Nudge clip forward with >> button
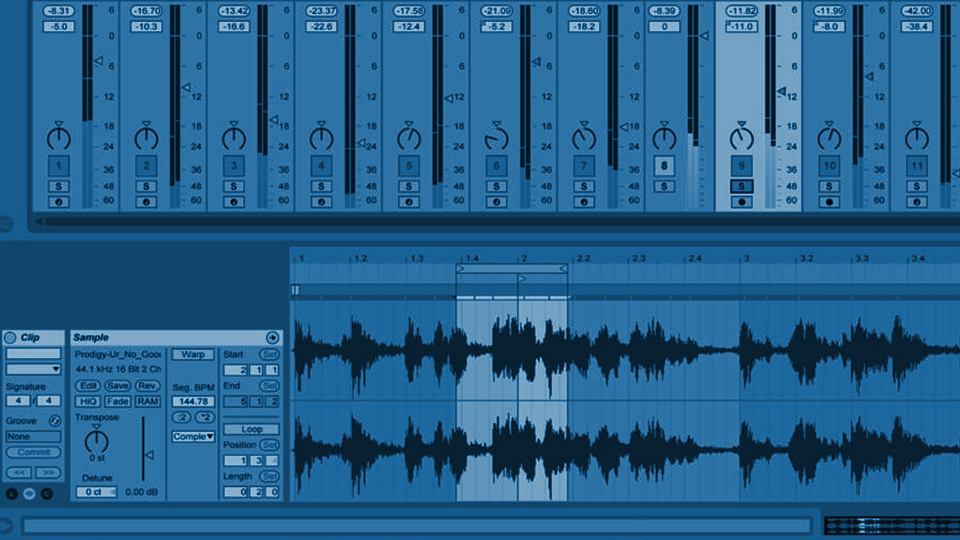This screenshot has height=540, width=960. point(48,473)
